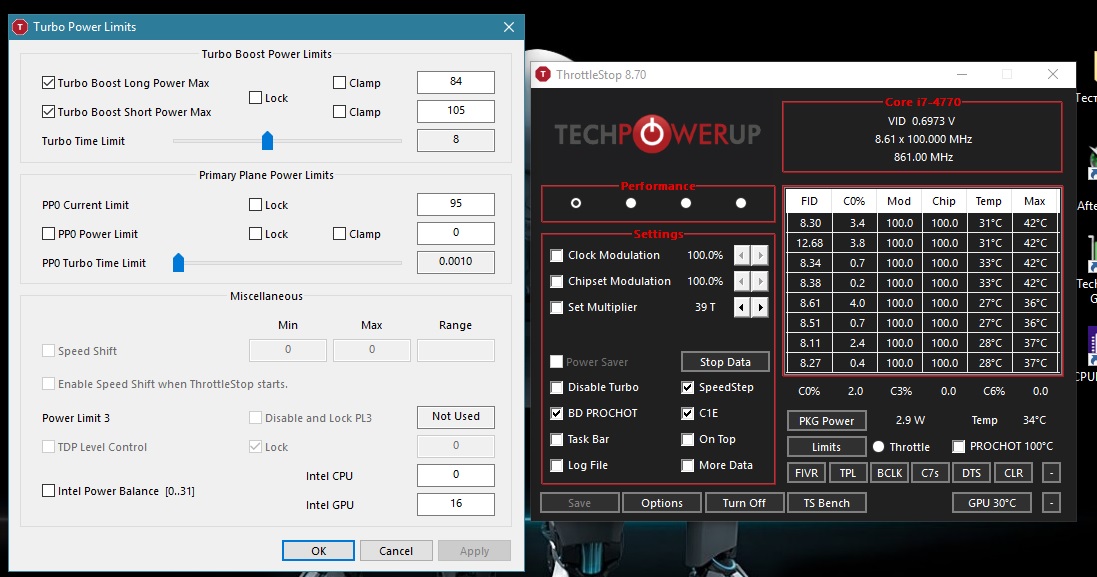Select the second Performance profile radio button

(631, 203)
